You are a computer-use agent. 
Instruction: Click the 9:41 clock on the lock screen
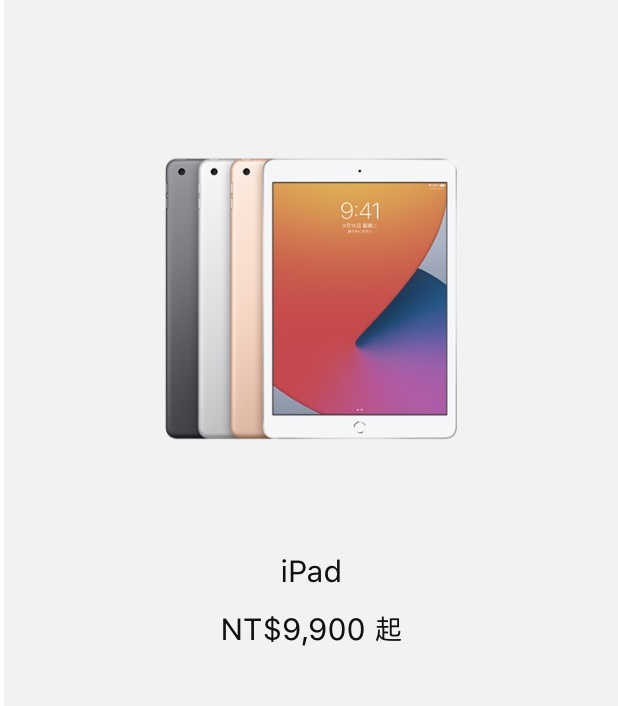[360, 210]
